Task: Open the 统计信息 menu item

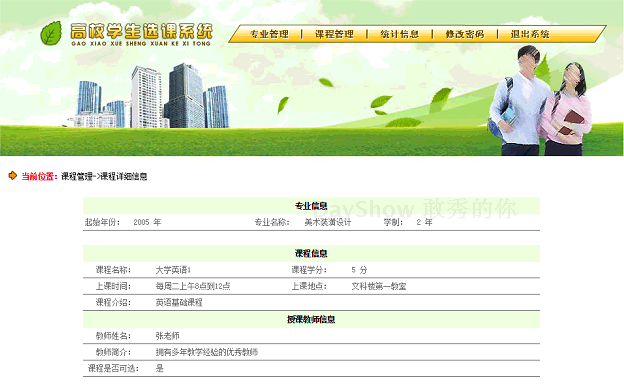Action: (400, 34)
